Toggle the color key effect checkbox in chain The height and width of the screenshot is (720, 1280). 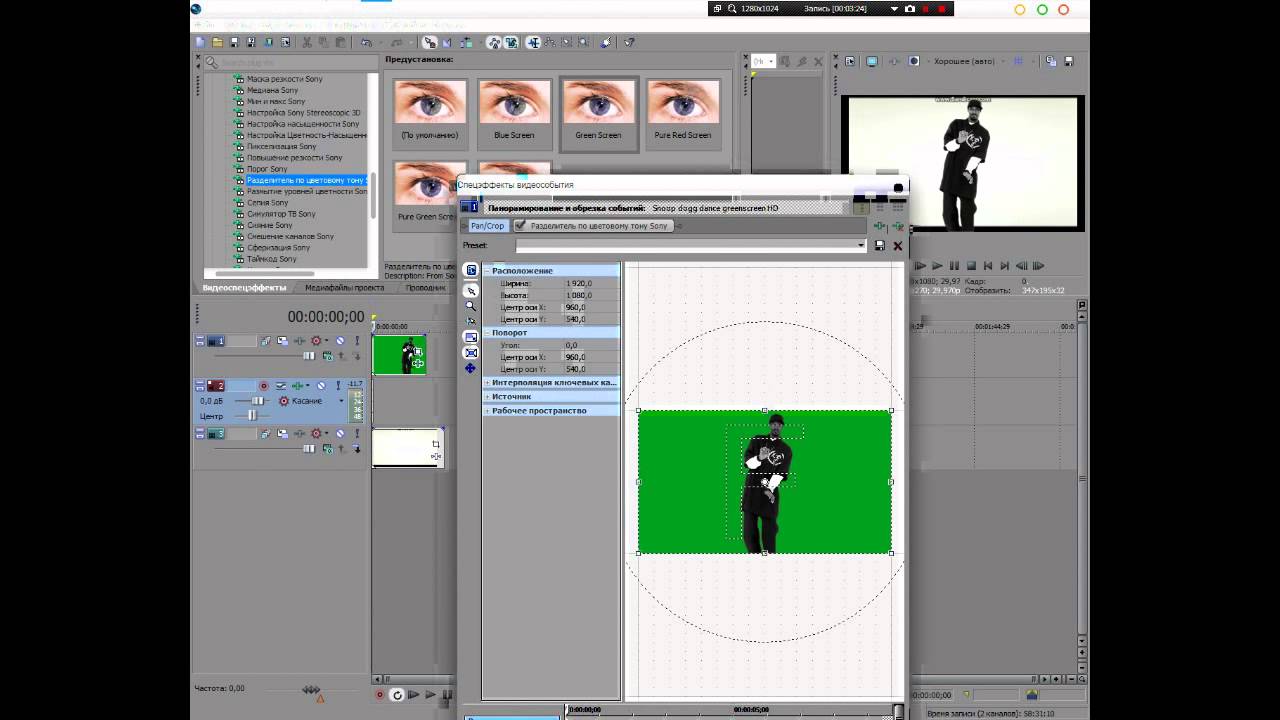coord(520,226)
